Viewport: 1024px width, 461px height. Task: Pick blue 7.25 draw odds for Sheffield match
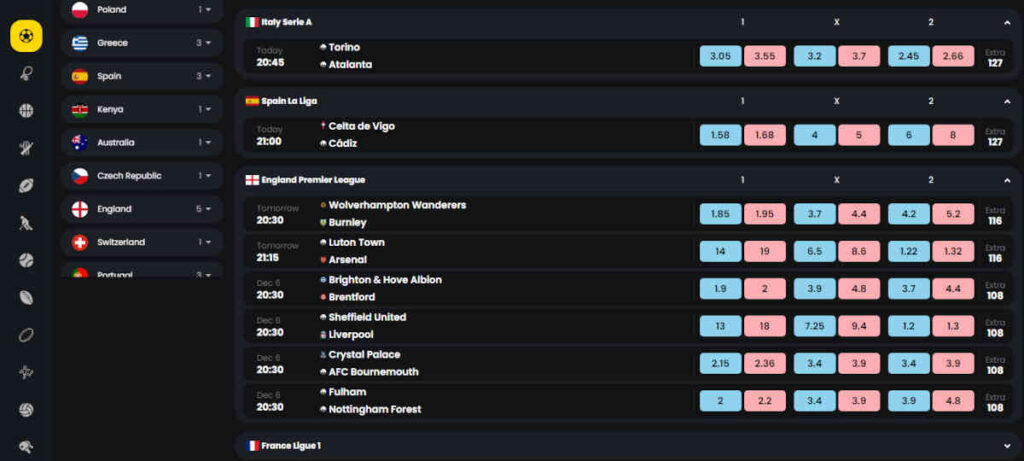[814, 326]
